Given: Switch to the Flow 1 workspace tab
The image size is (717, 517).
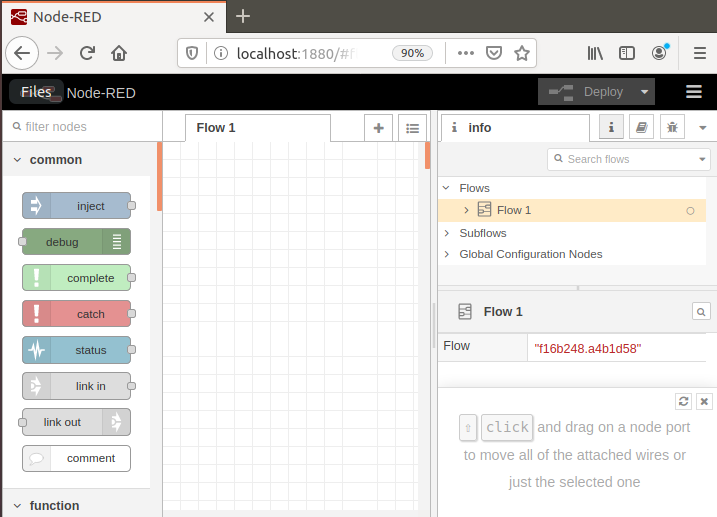Looking at the screenshot, I should [x=258, y=128].
